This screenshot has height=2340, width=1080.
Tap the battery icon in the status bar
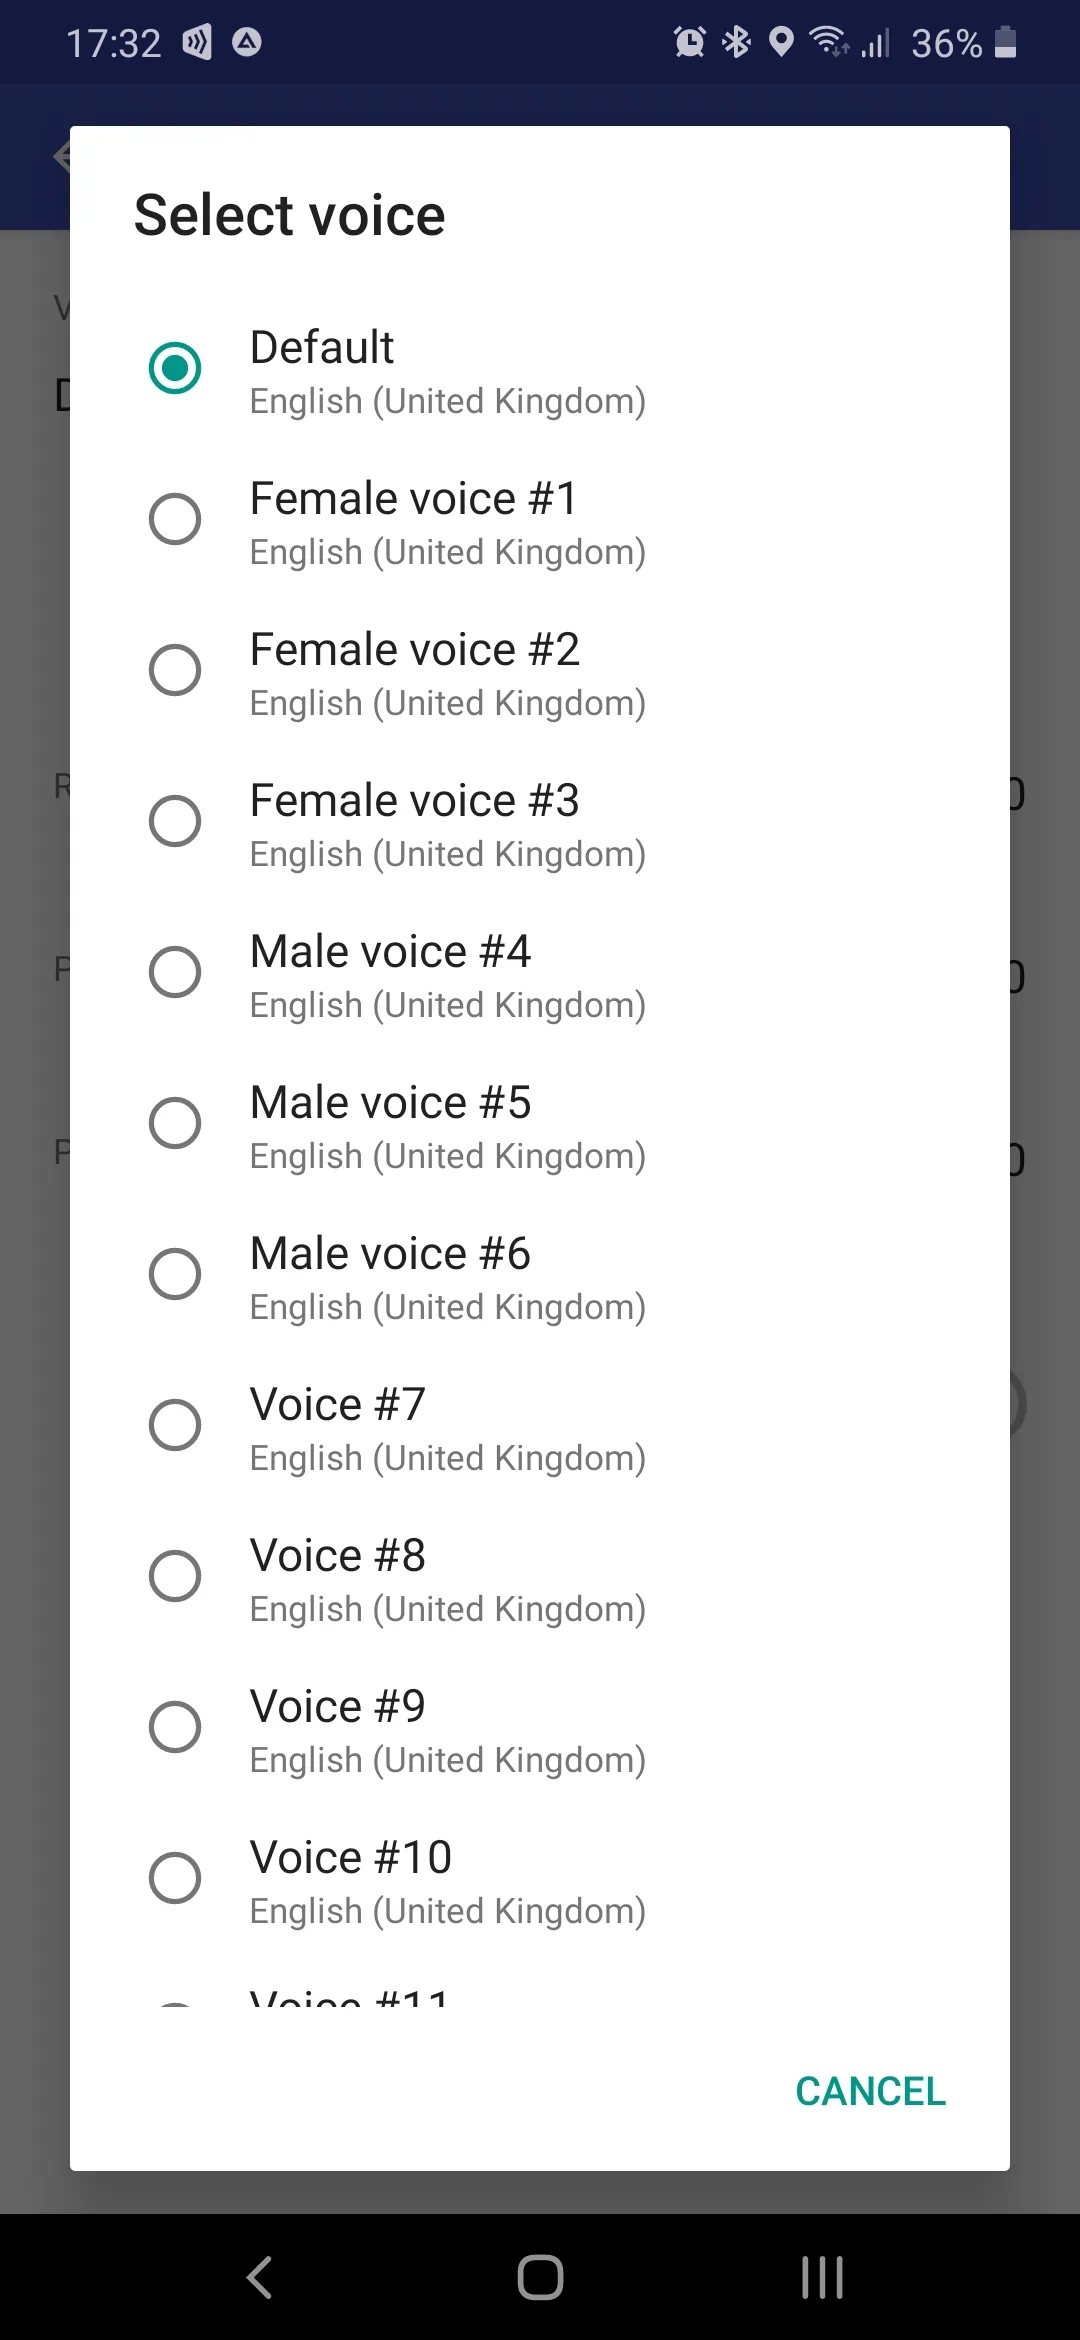point(1006,42)
